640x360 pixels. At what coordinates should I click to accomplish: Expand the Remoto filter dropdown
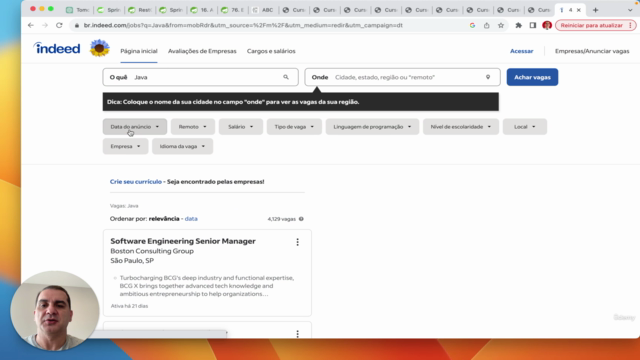tap(193, 127)
